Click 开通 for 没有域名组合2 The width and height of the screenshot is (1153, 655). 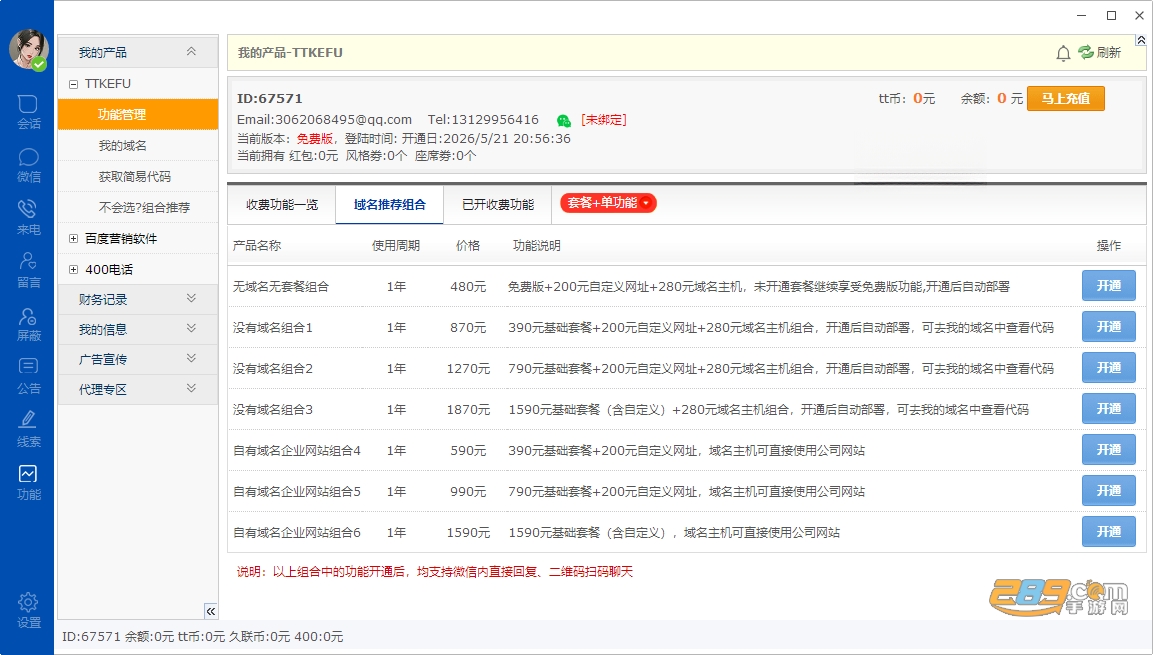click(1108, 368)
